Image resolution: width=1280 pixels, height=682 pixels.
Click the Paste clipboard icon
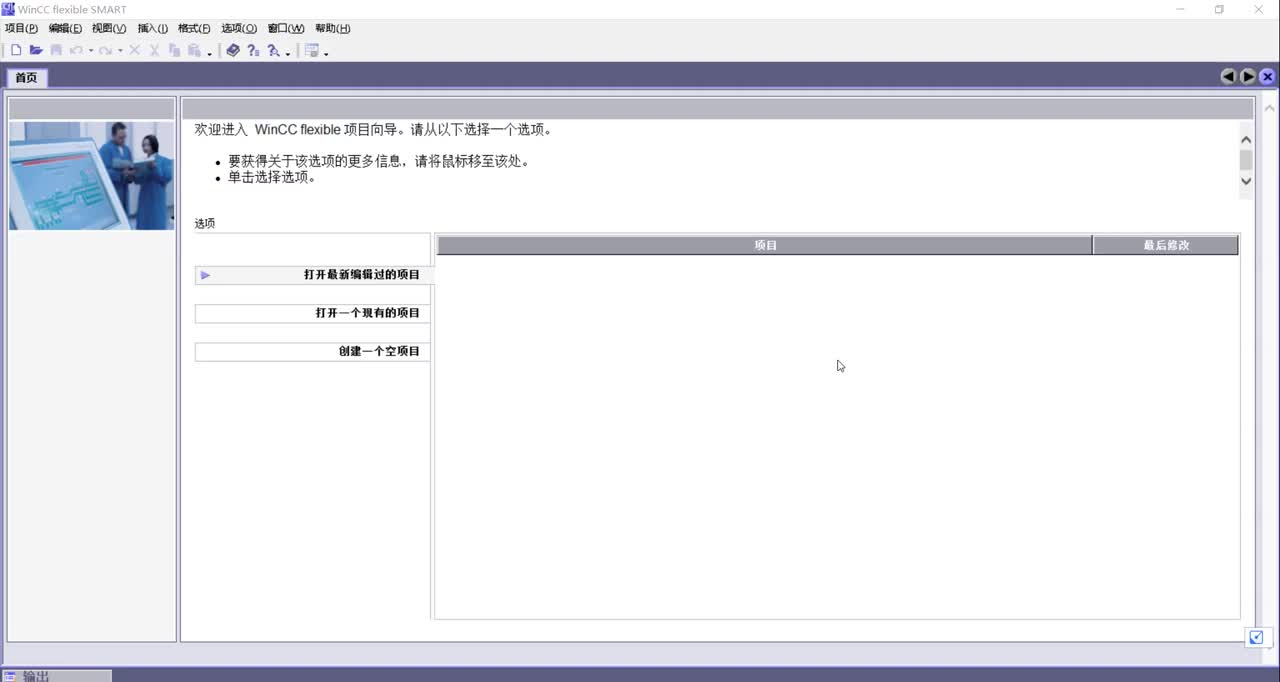coord(194,50)
